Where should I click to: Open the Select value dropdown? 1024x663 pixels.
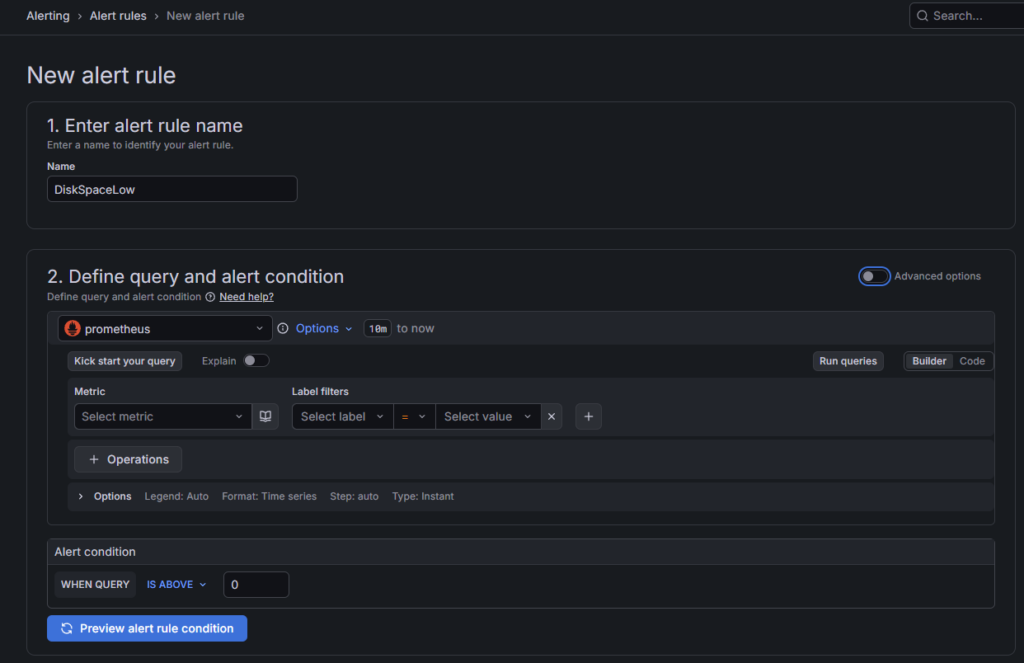(x=488, y=416)
